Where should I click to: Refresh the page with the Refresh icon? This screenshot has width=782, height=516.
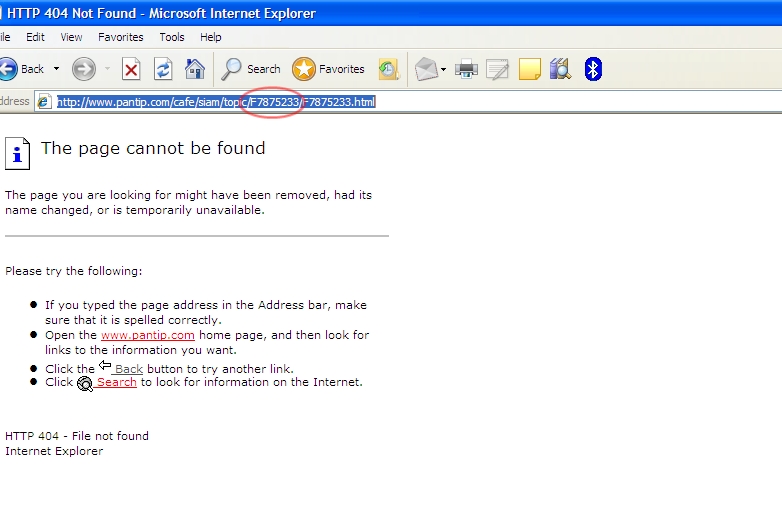(x=163, y=69)
